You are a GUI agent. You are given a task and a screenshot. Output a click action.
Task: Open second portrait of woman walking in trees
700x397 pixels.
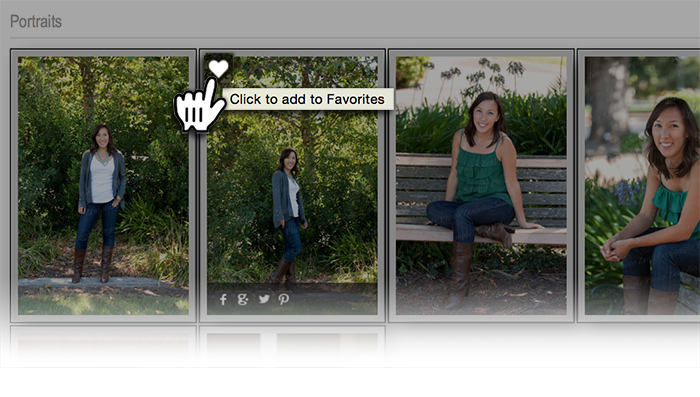[292, 185]
